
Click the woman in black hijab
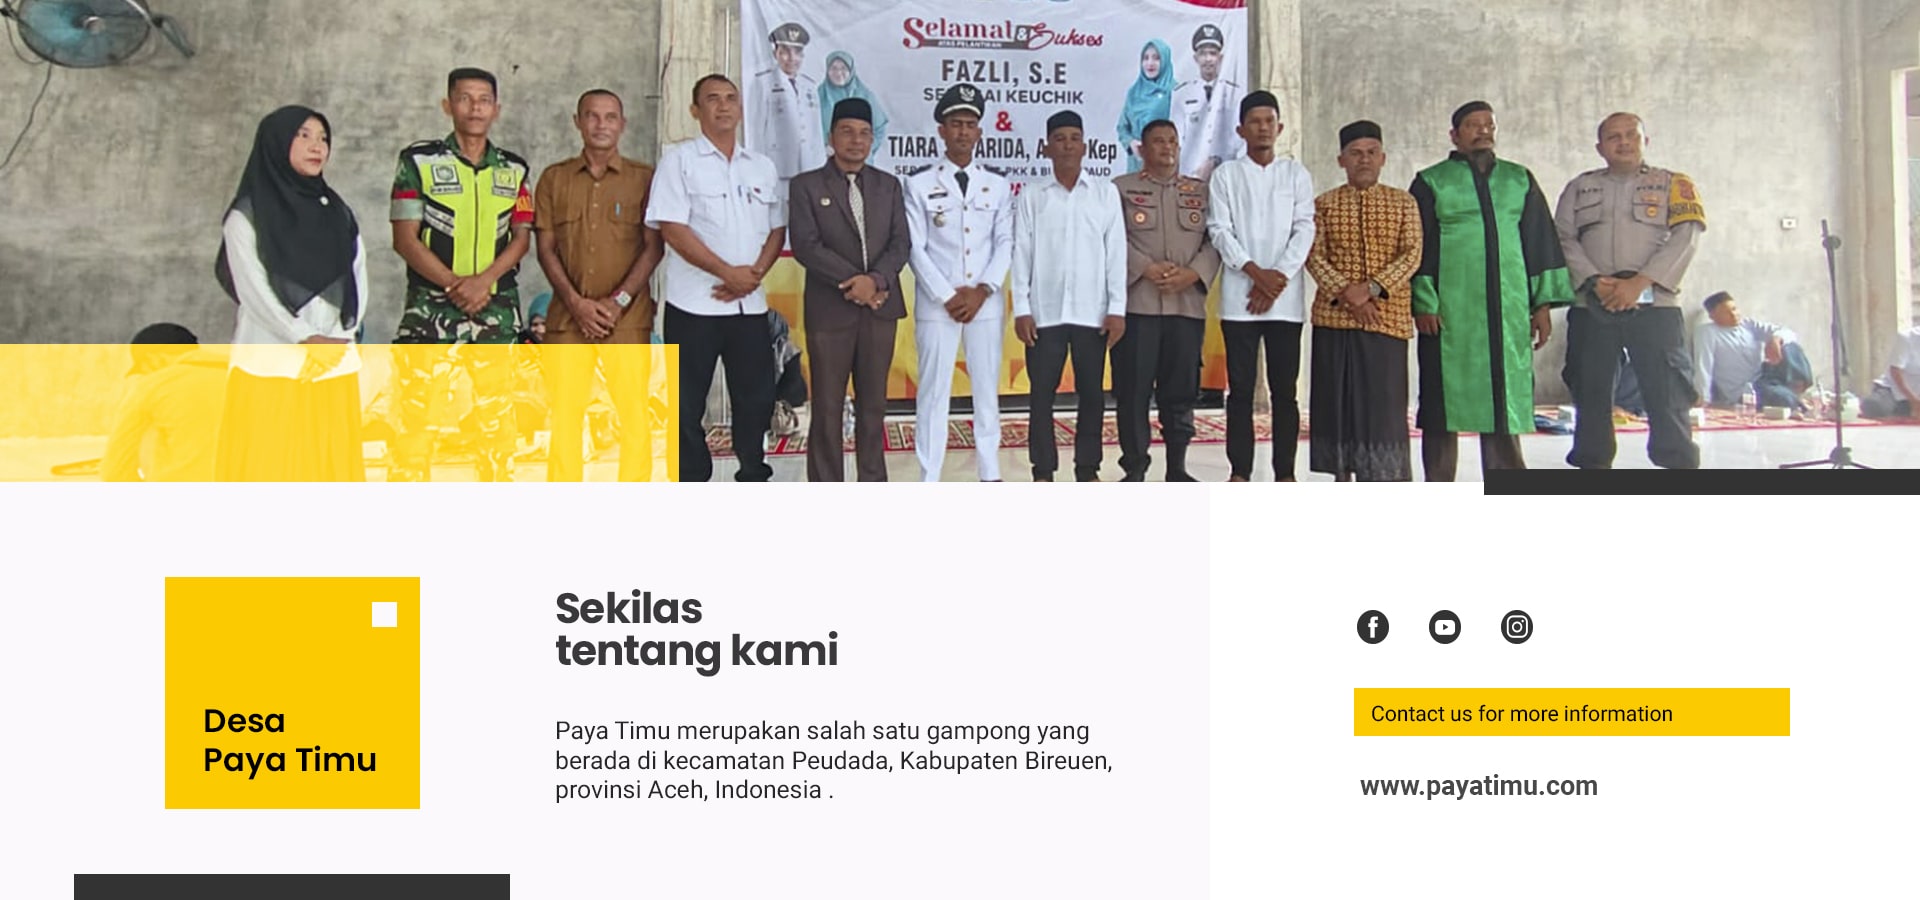293,290
